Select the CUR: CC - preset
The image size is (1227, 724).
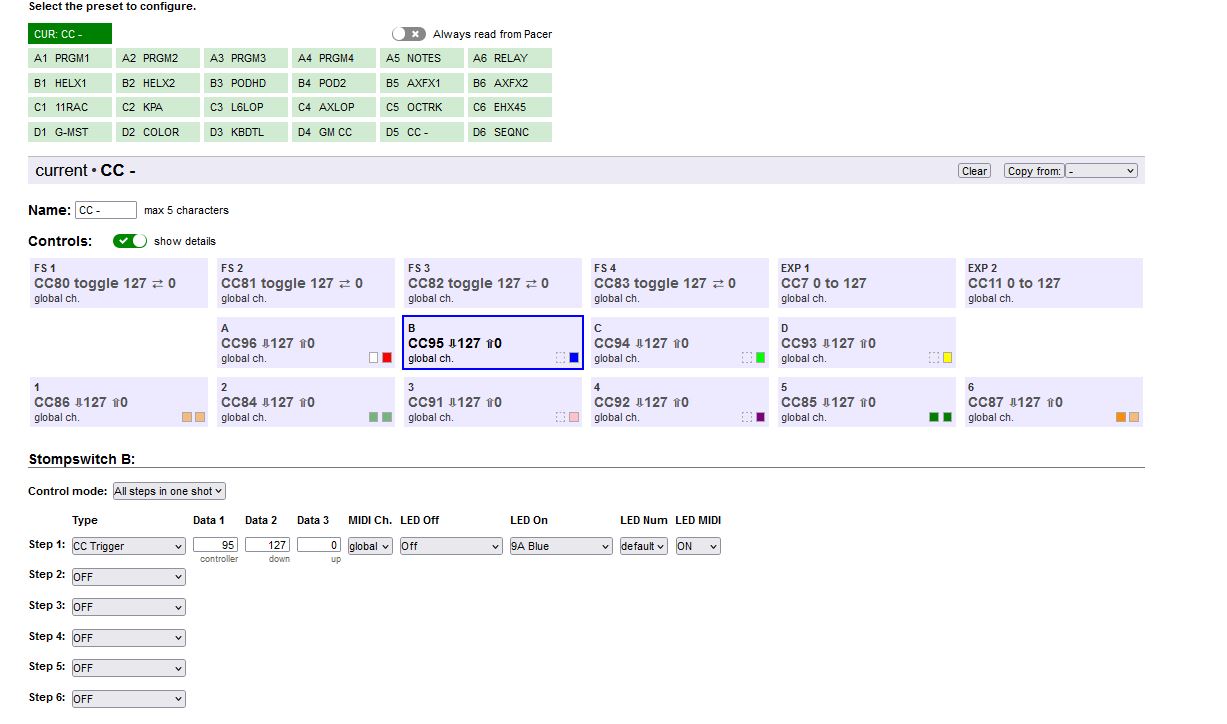[x=70, y=34]
